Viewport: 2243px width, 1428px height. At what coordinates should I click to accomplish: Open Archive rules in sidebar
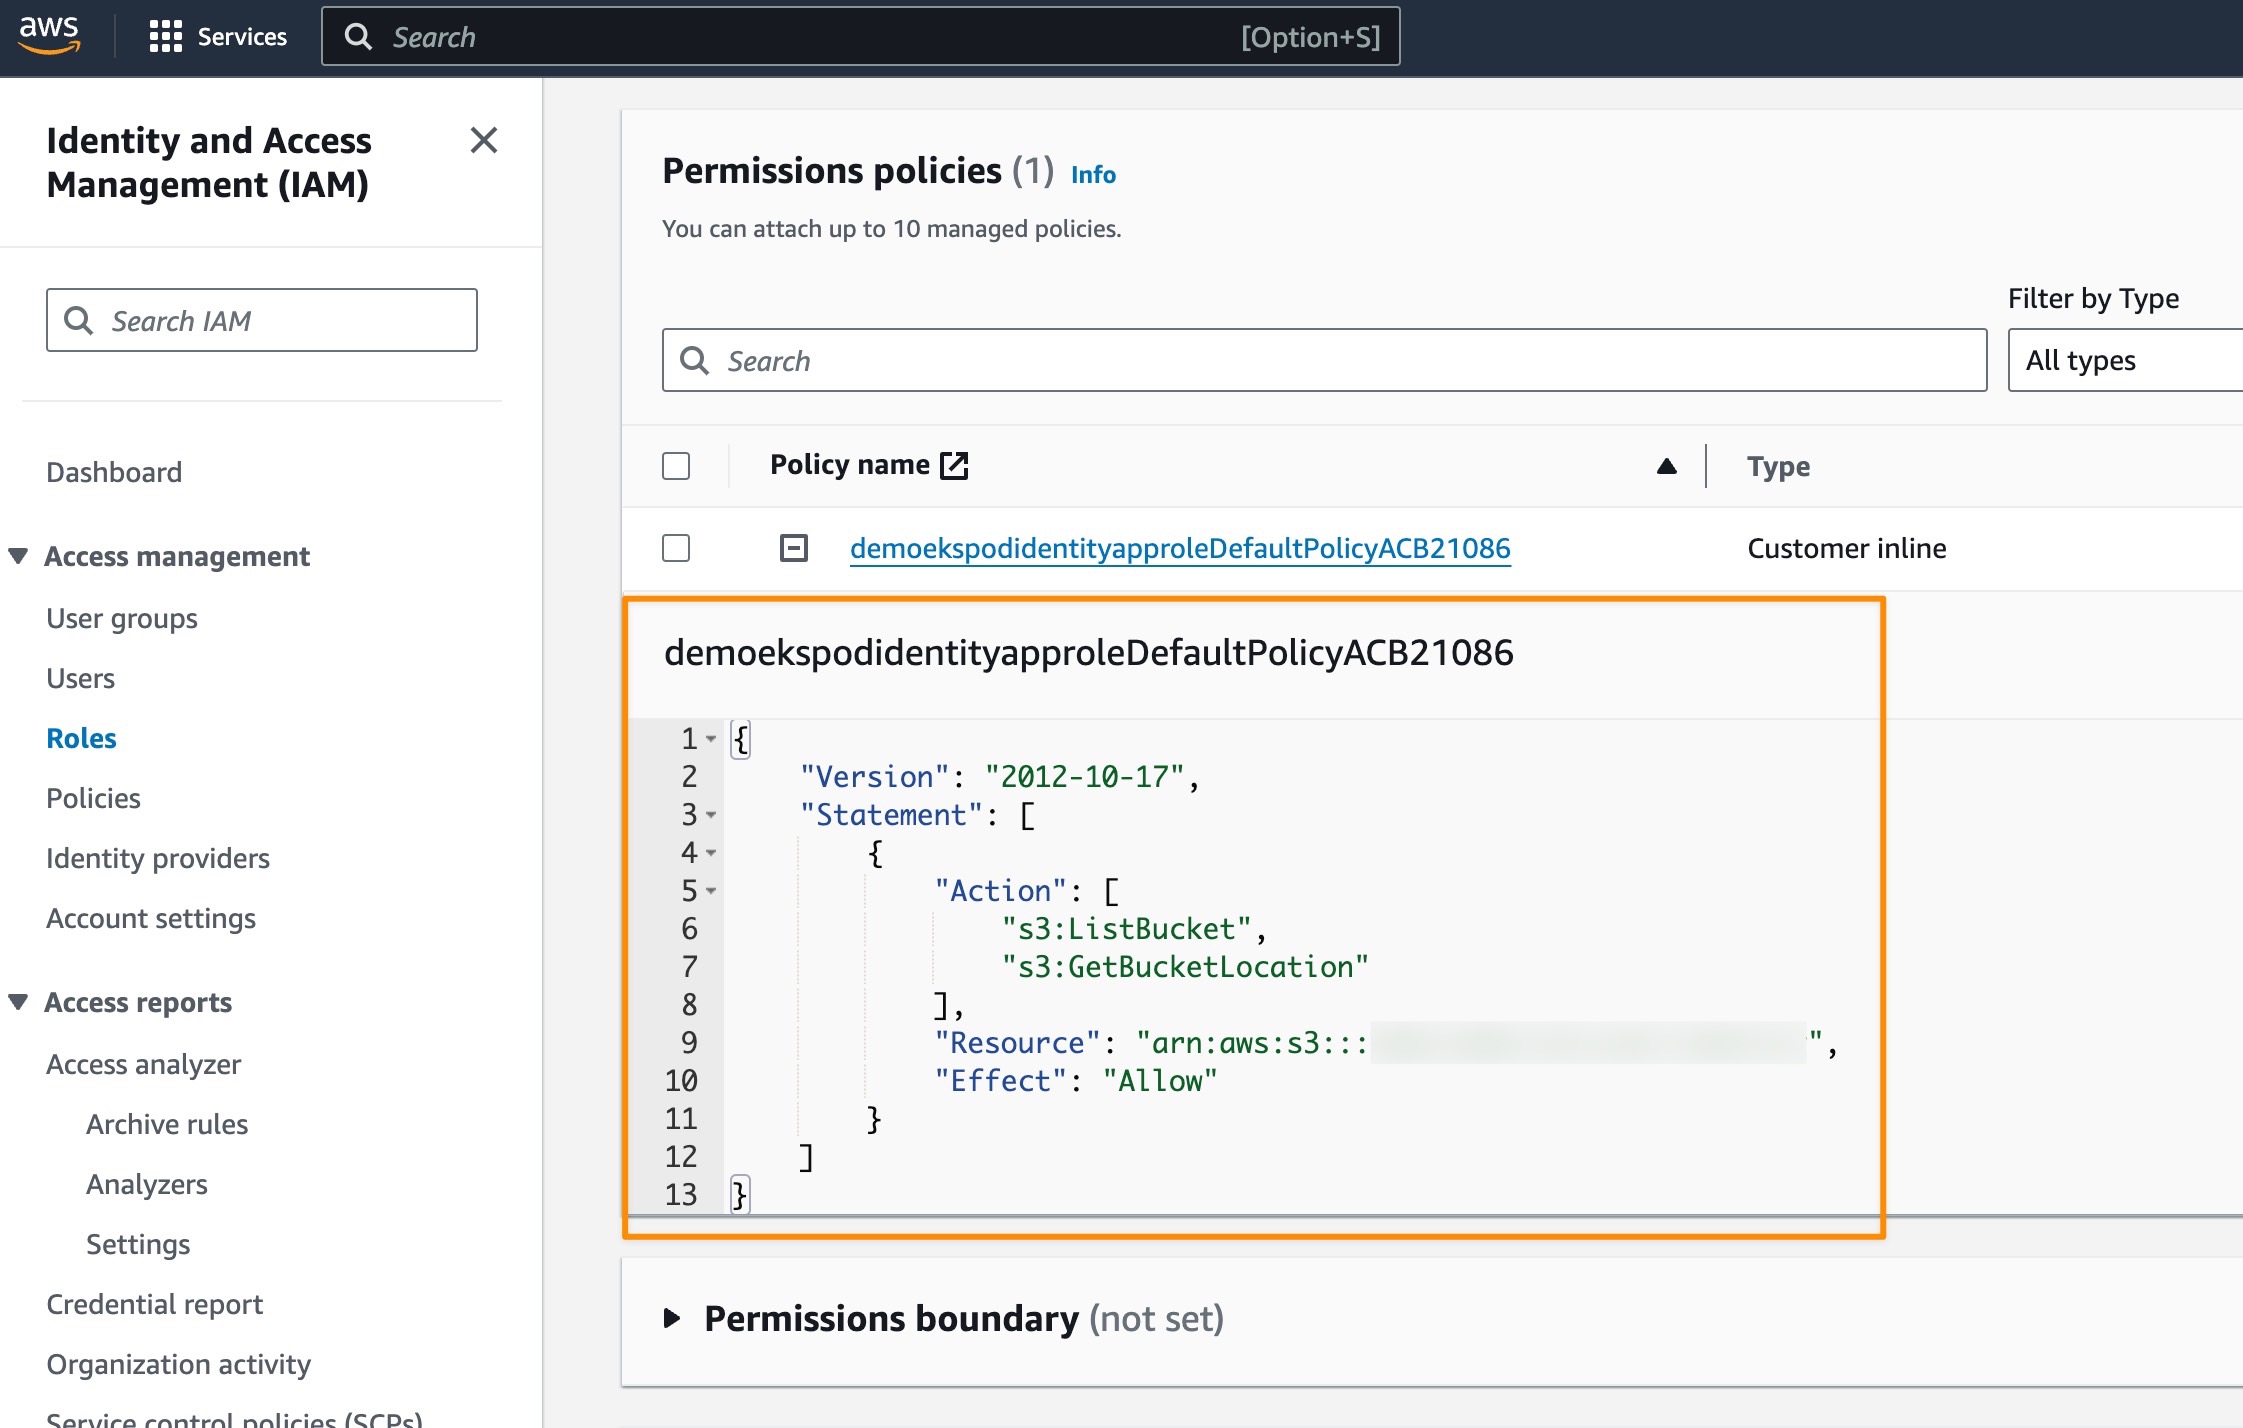pos(167,1124)
